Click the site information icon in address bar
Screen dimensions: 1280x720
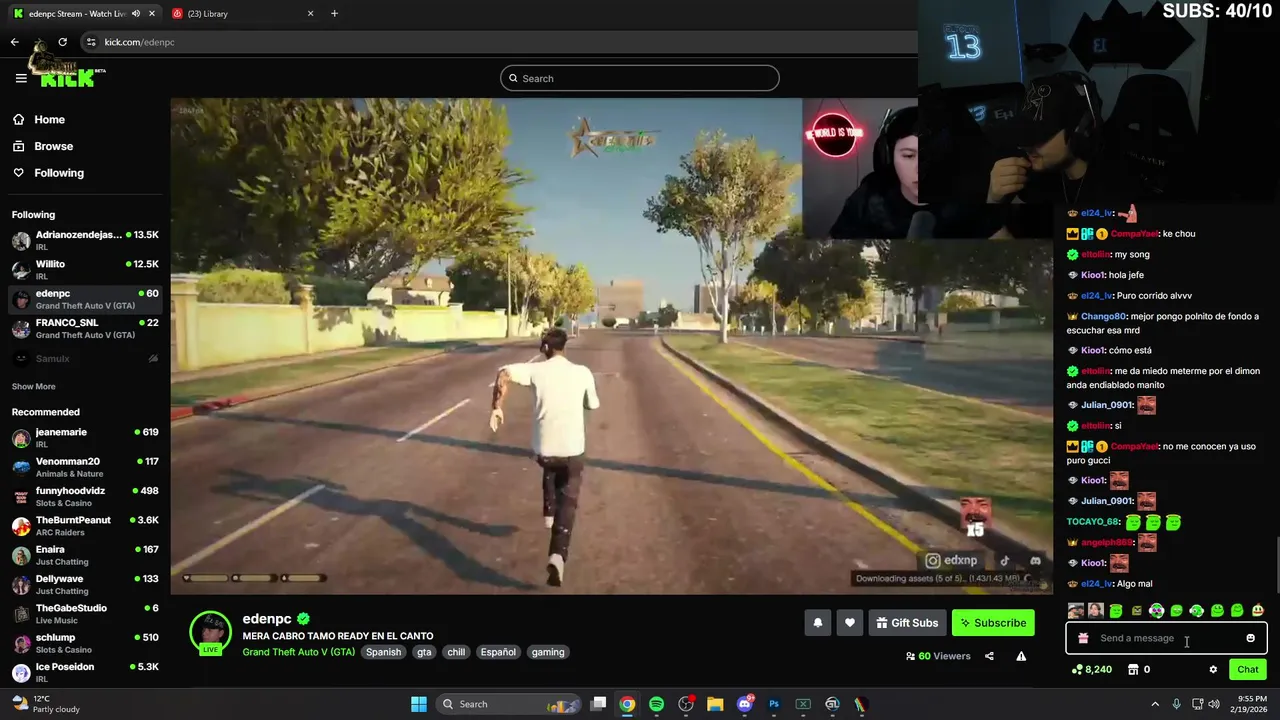(x=91, y=42)
